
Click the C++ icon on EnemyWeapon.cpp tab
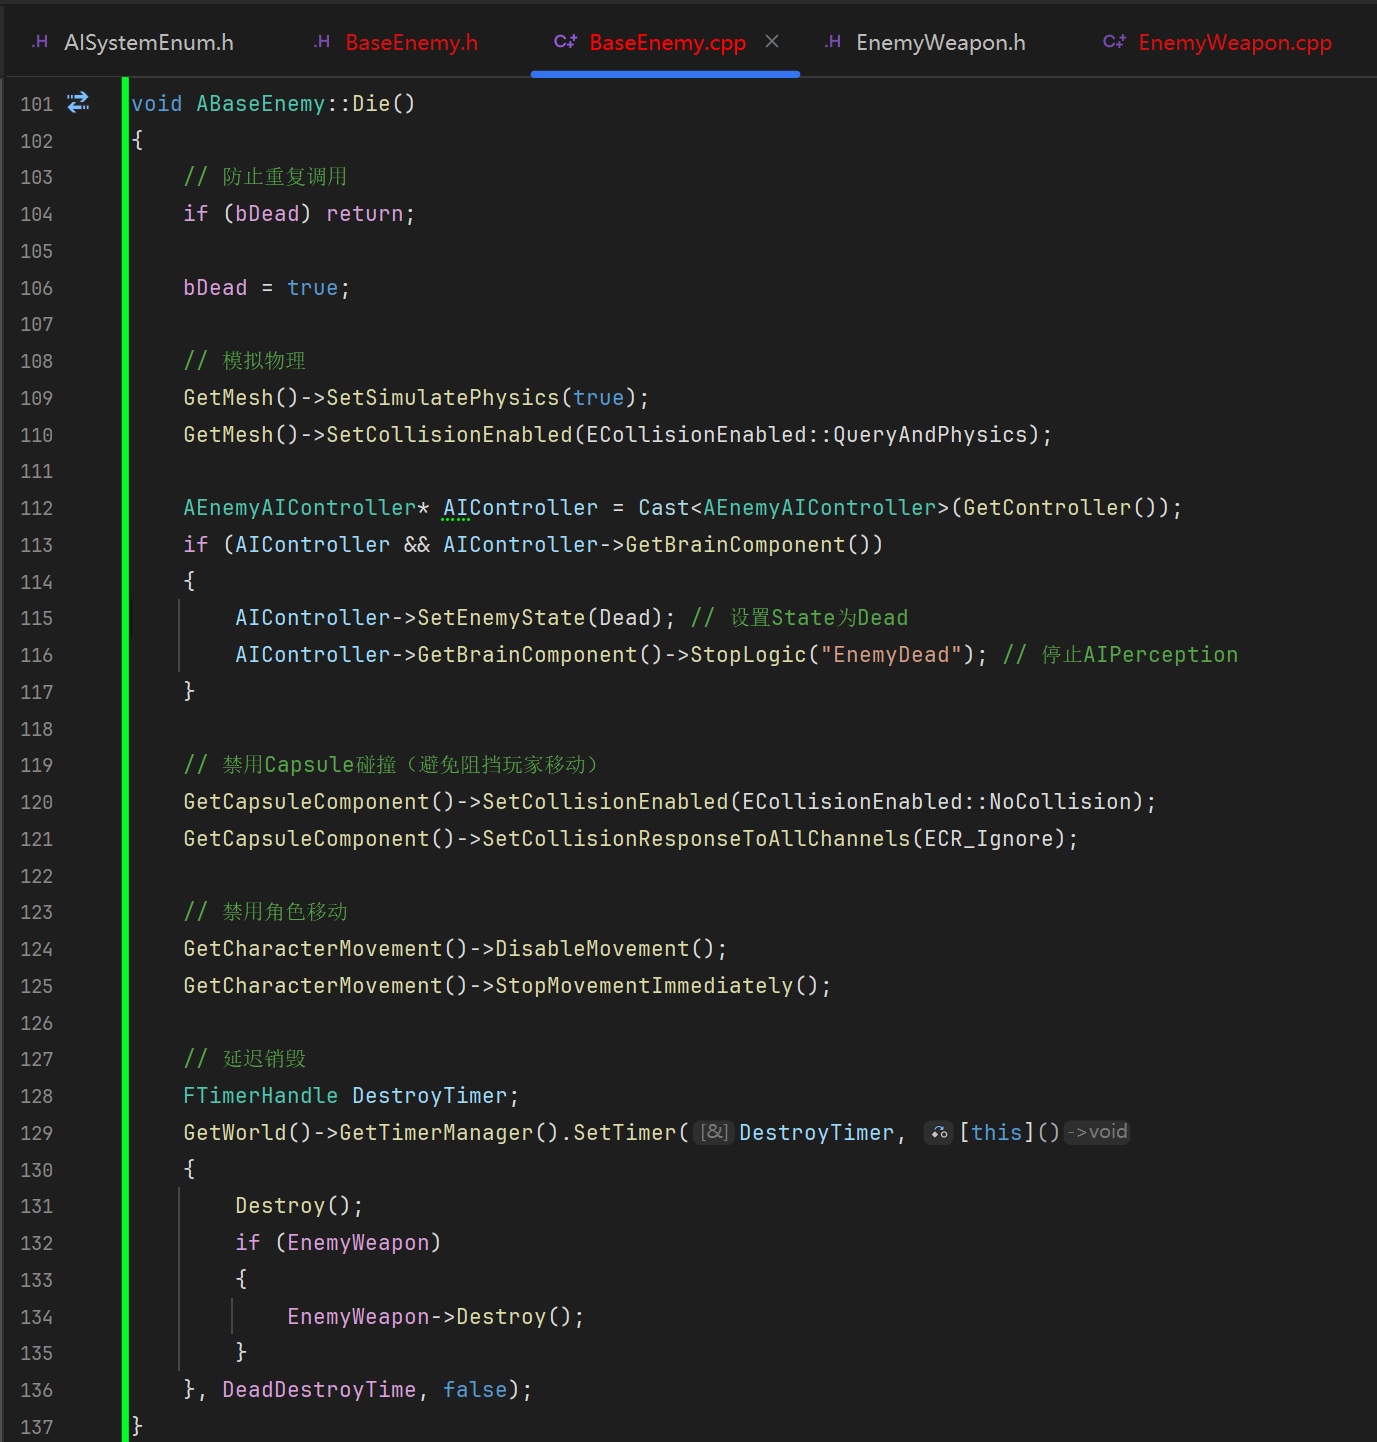[x=1114, y=42]
